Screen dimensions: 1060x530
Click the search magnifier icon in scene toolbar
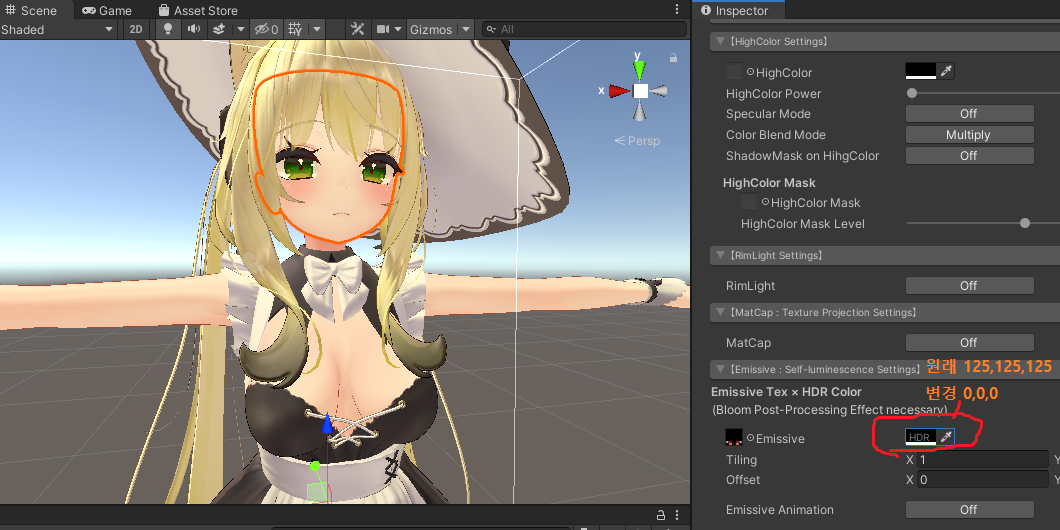point(491,29)
